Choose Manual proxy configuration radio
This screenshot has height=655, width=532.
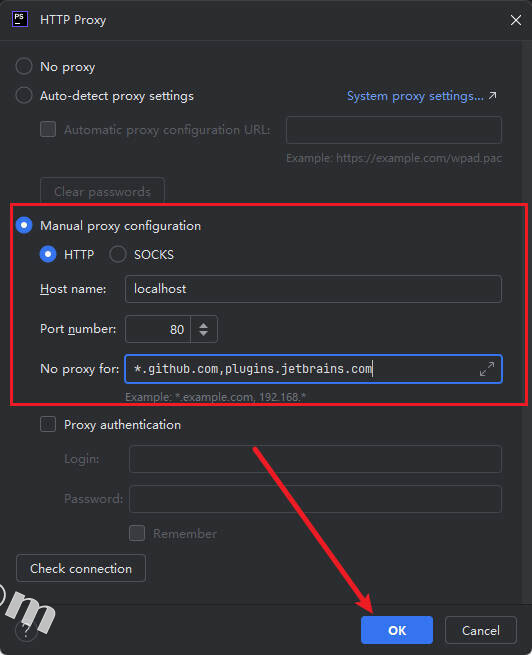tap(24, 225)
